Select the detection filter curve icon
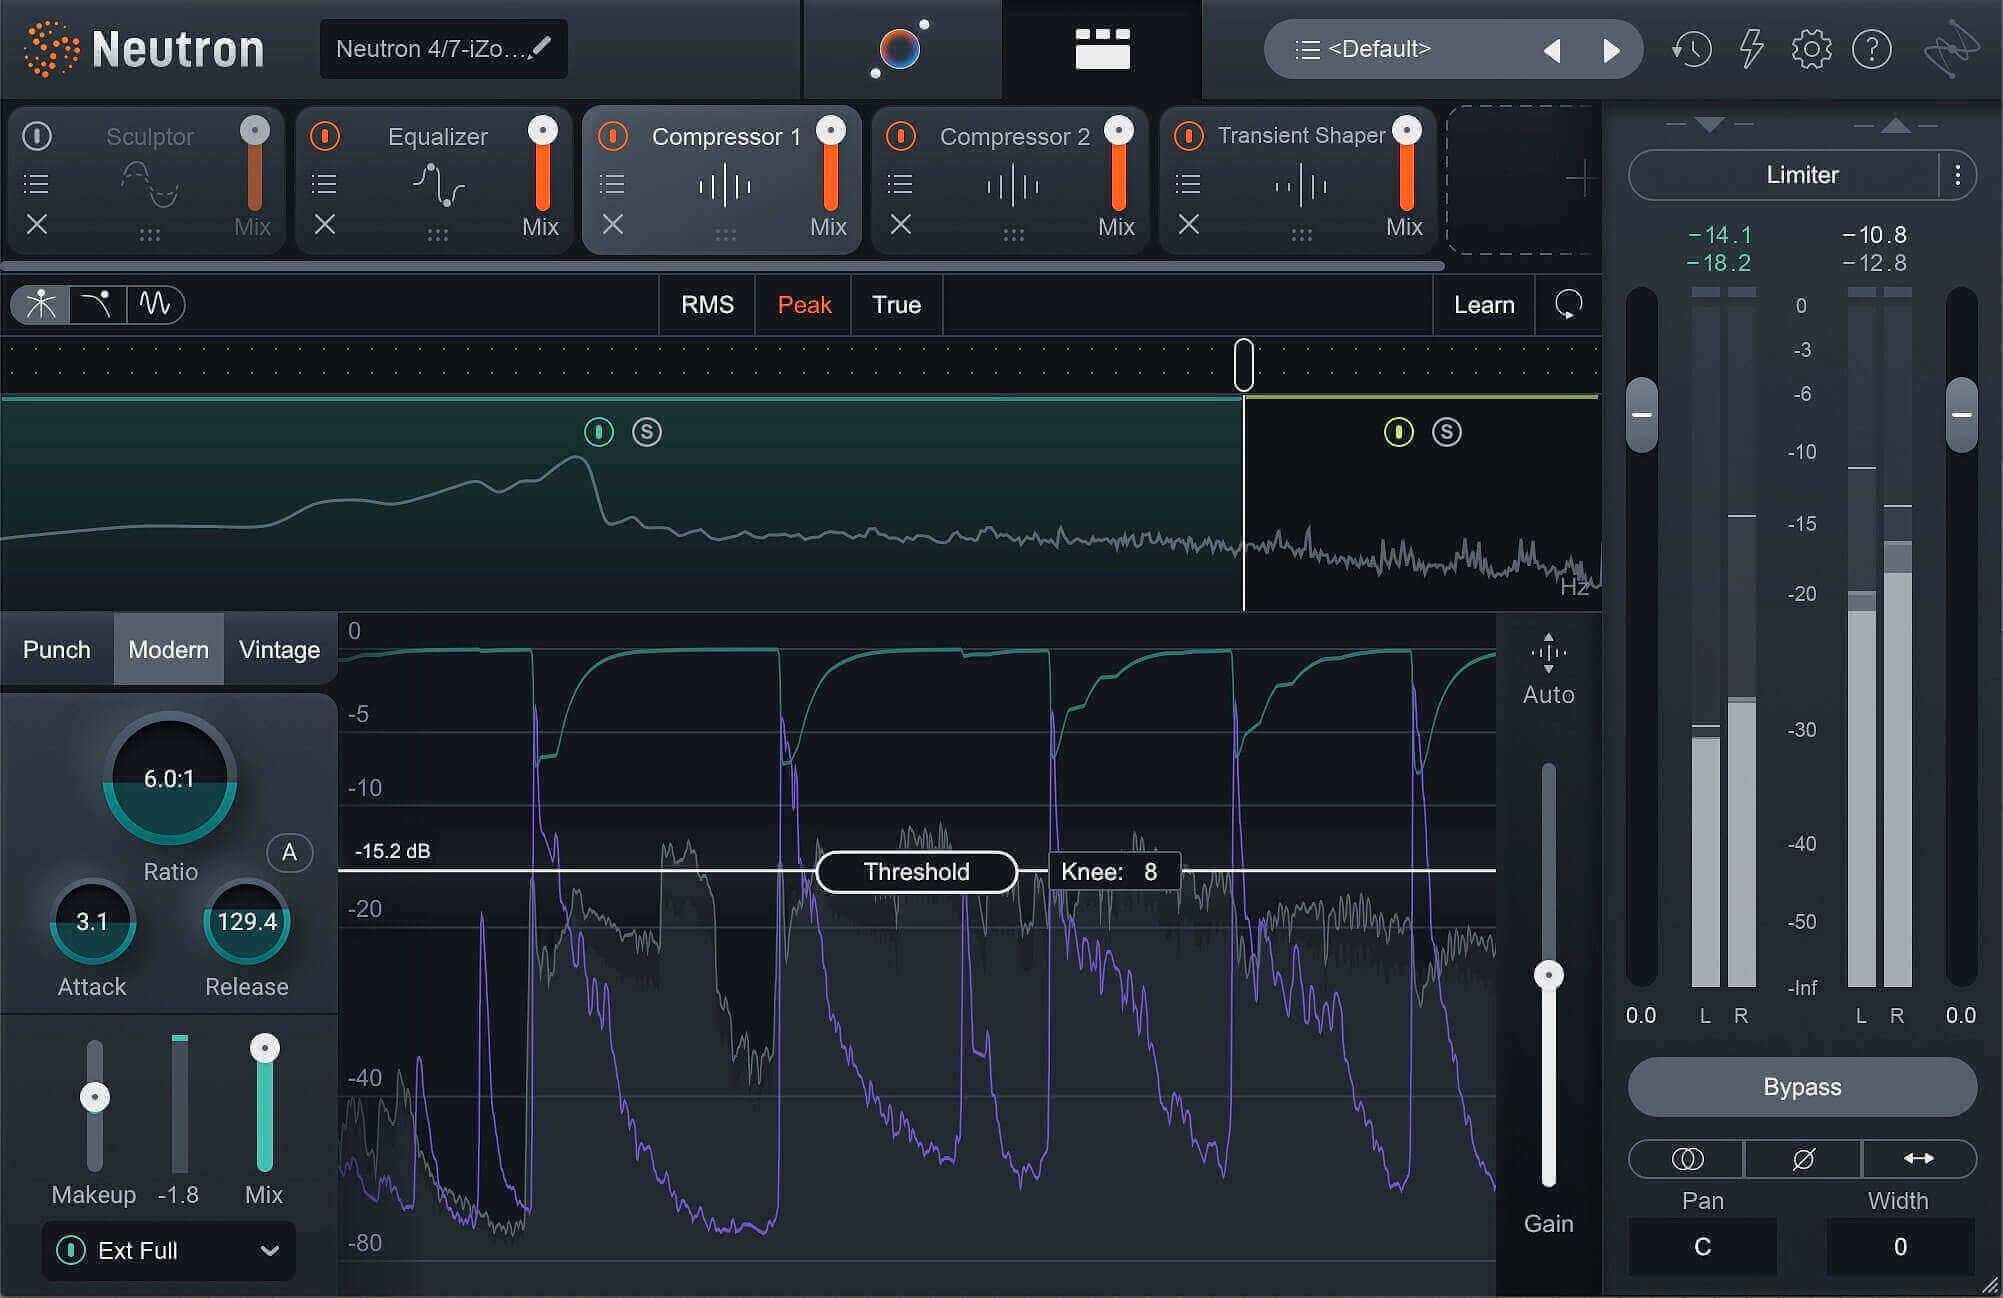The image size is (2003, 1298). 97,304
